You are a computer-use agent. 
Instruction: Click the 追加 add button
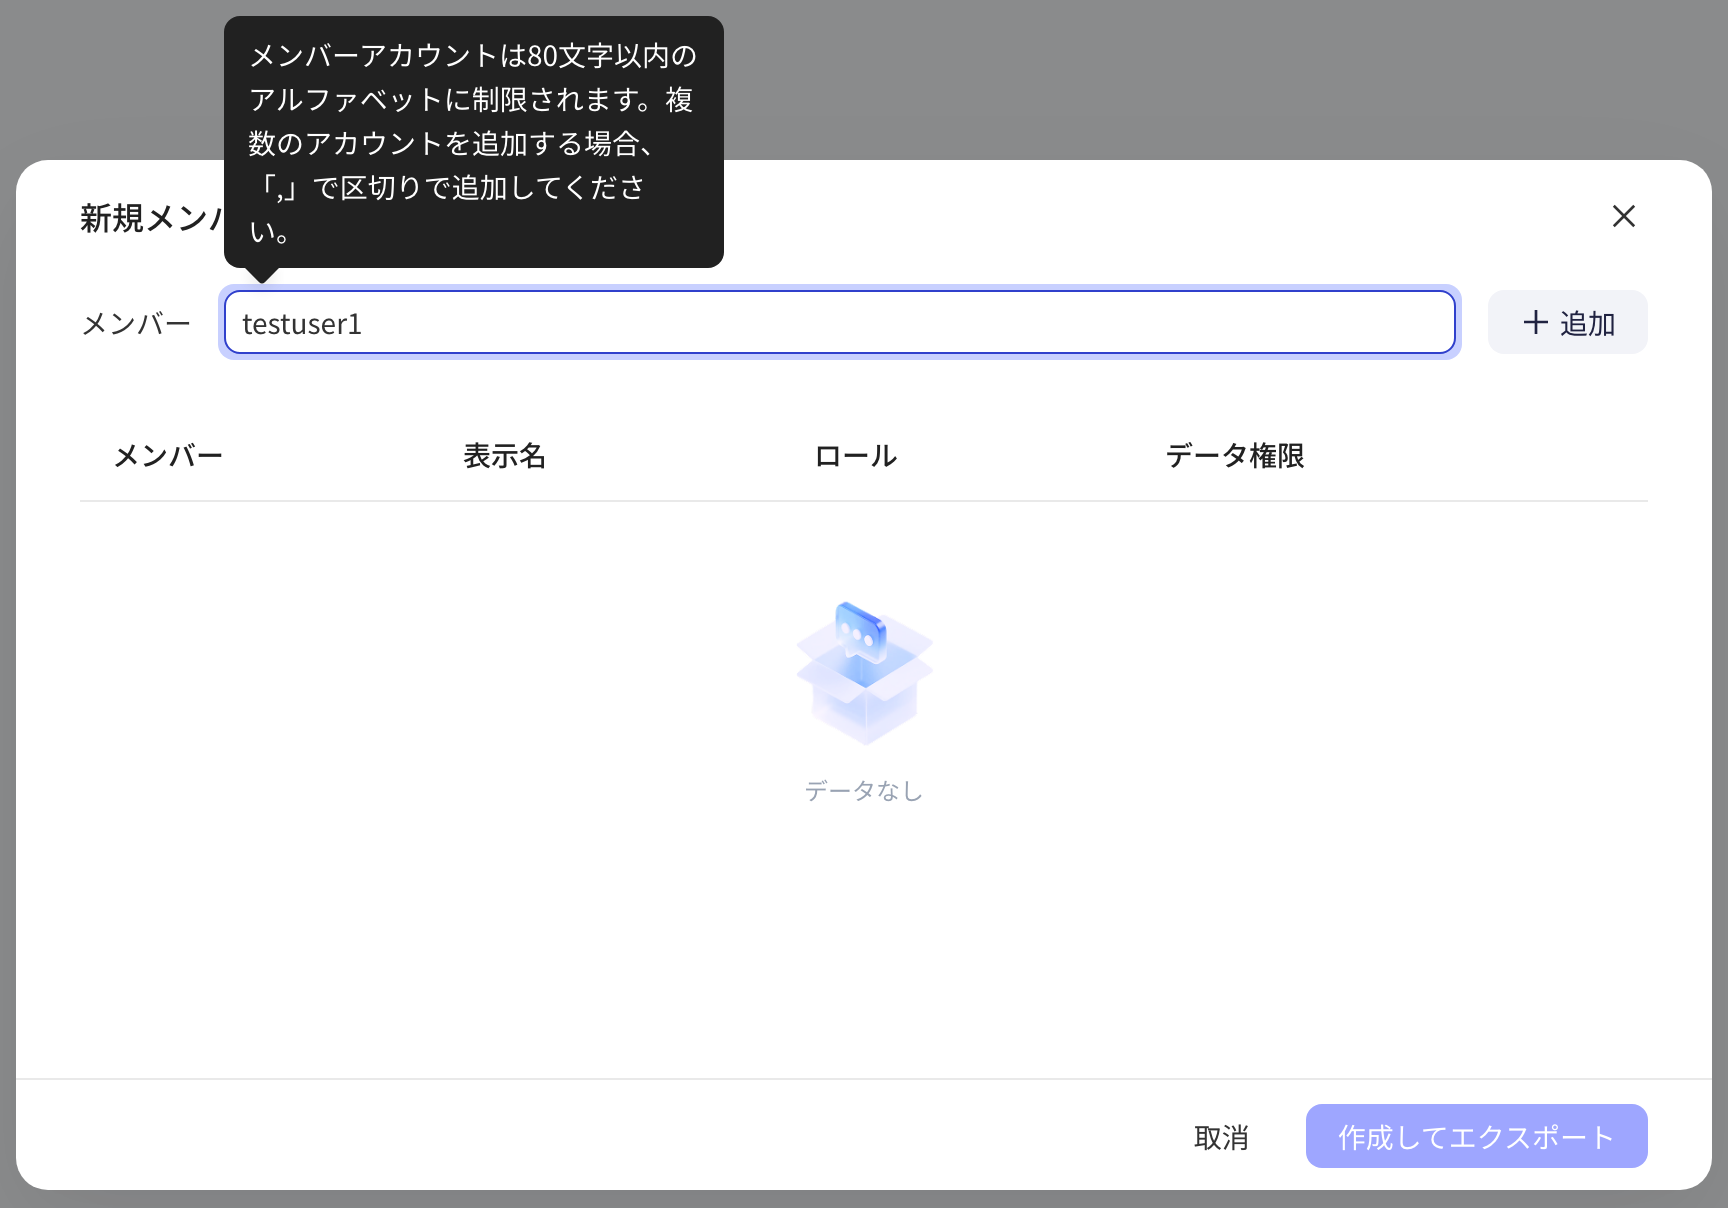[1567, 322]
